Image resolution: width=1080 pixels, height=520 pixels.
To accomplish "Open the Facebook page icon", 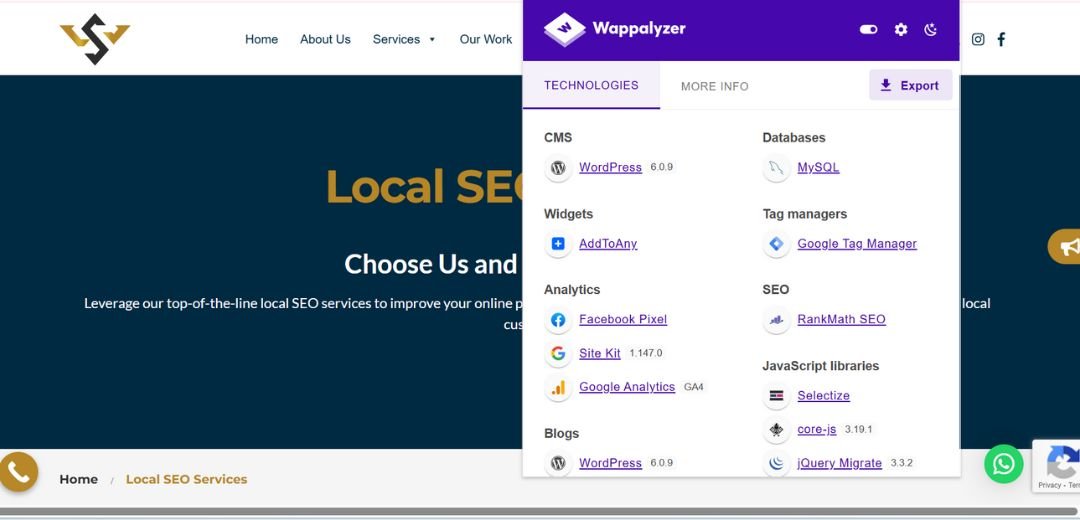I will click(x=1001, y=39).
